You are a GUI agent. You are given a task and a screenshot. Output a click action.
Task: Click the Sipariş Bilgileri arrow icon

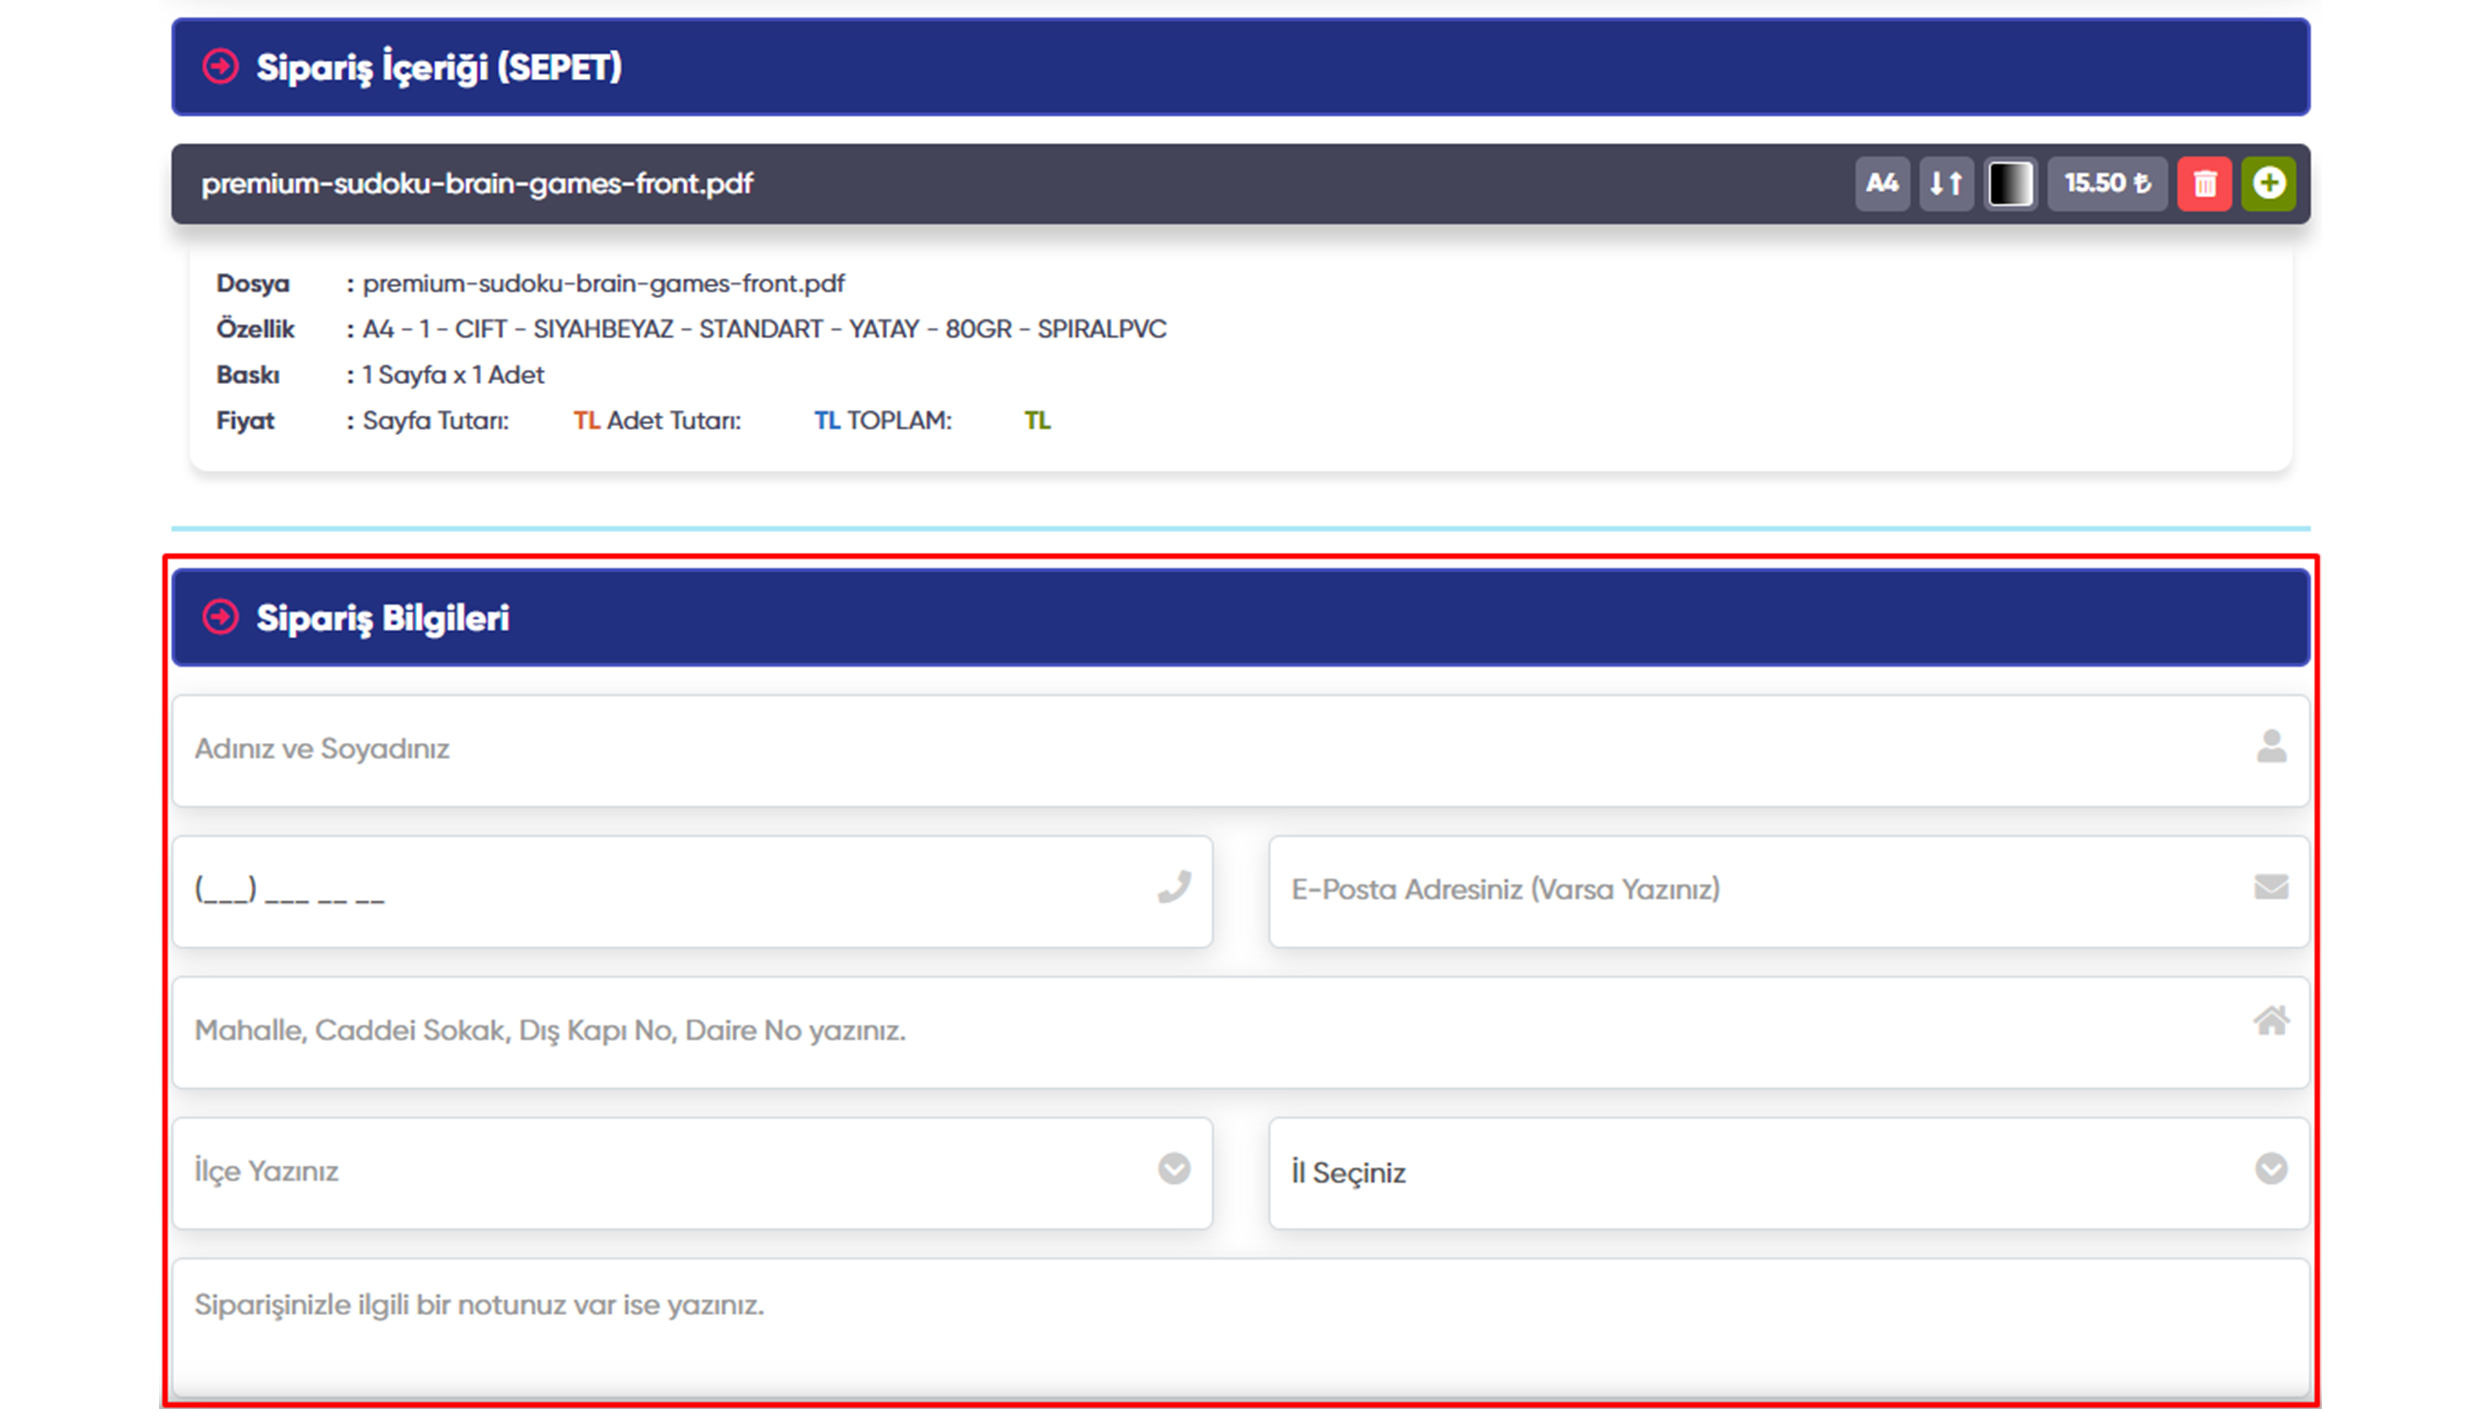click(220, 617)
